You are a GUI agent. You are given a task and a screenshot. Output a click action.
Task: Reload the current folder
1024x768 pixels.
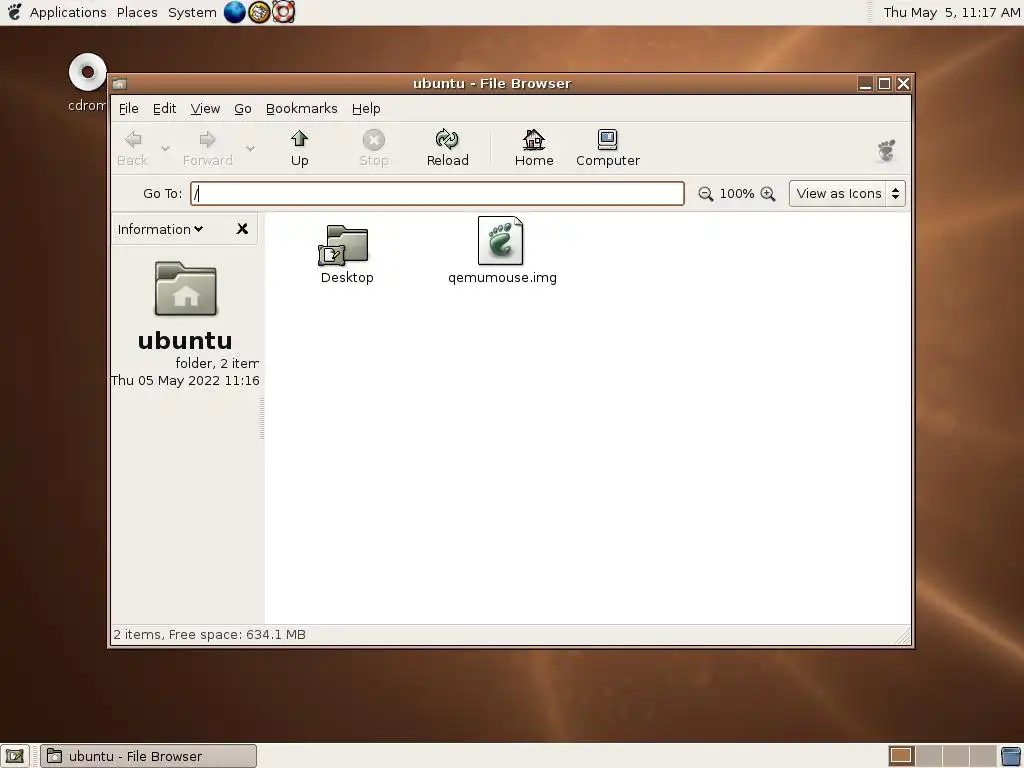[447, 149]
